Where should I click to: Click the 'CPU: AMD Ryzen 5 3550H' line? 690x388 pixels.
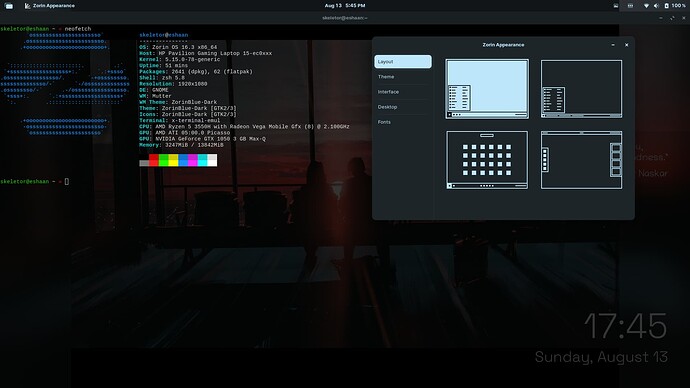(244, 126)
